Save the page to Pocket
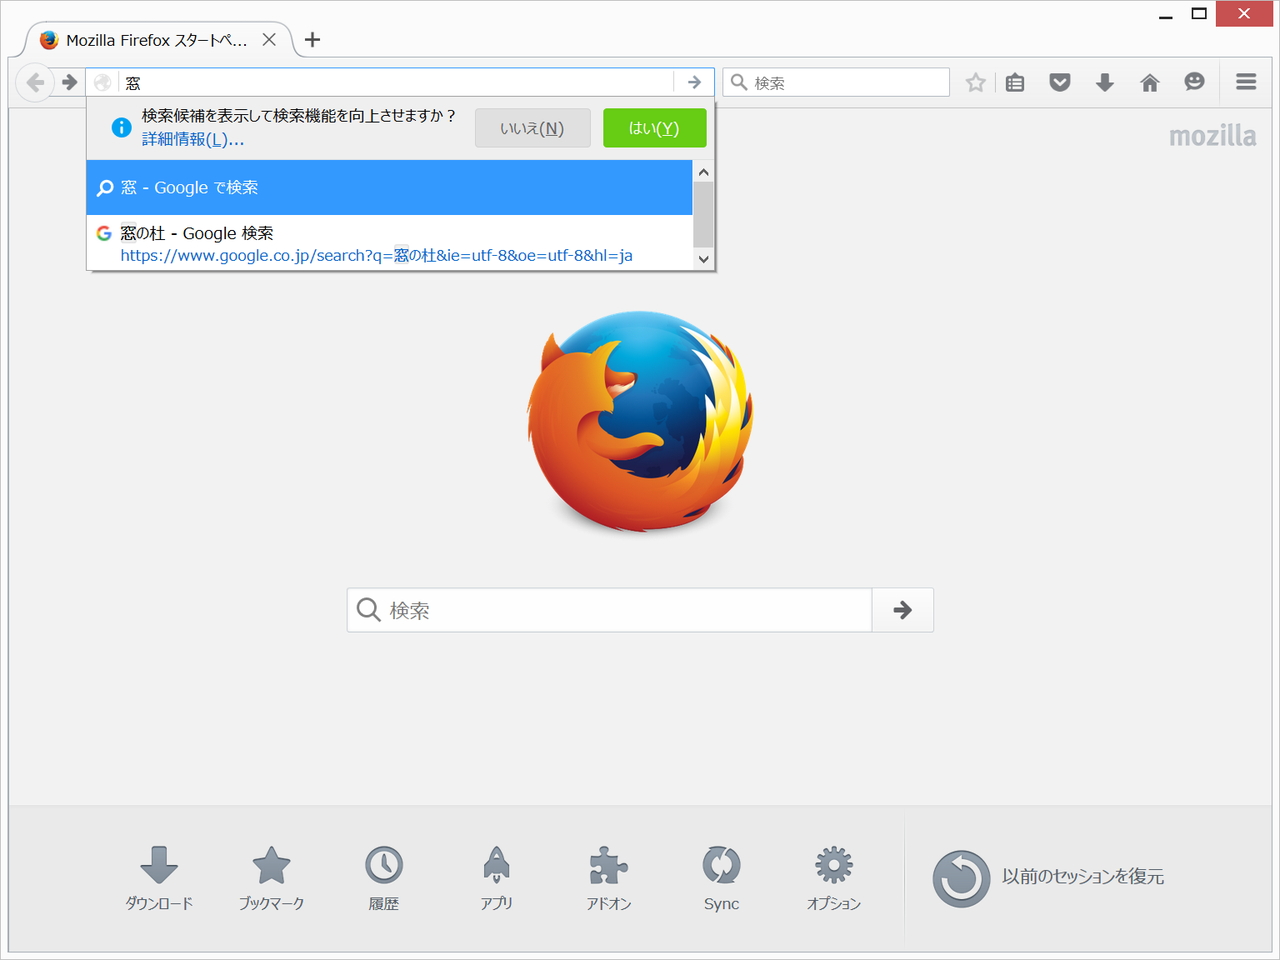 (1059, 82)
